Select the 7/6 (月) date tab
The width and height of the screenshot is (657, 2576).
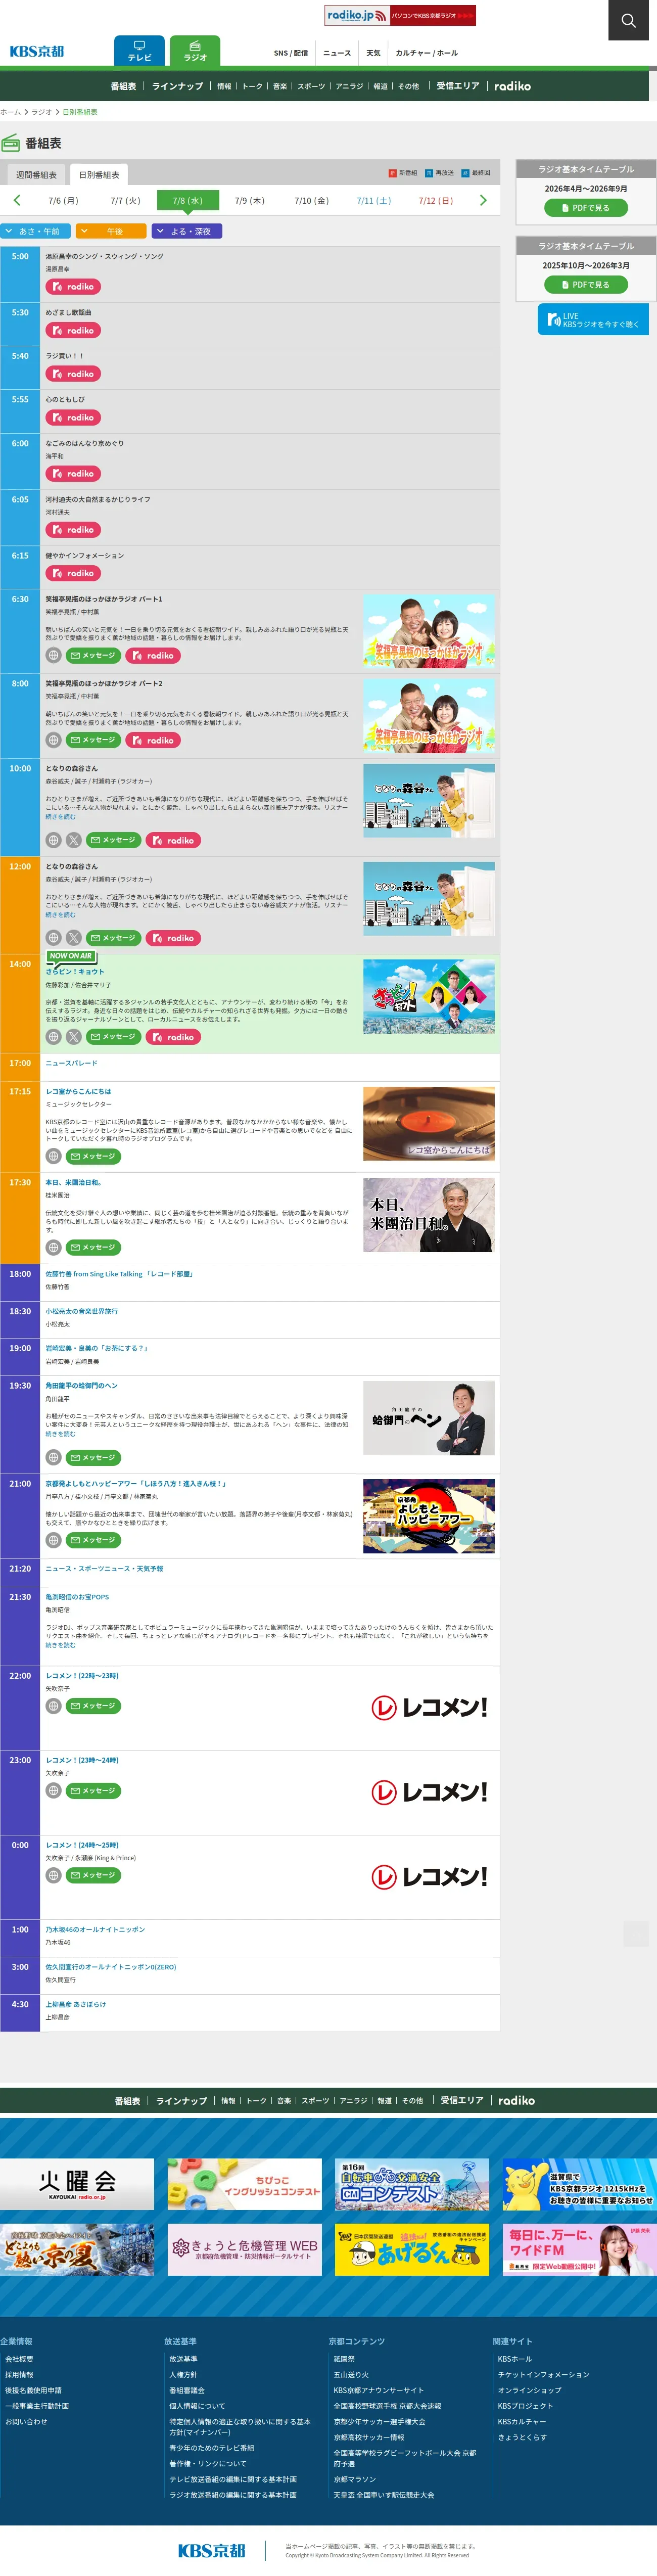63,201
